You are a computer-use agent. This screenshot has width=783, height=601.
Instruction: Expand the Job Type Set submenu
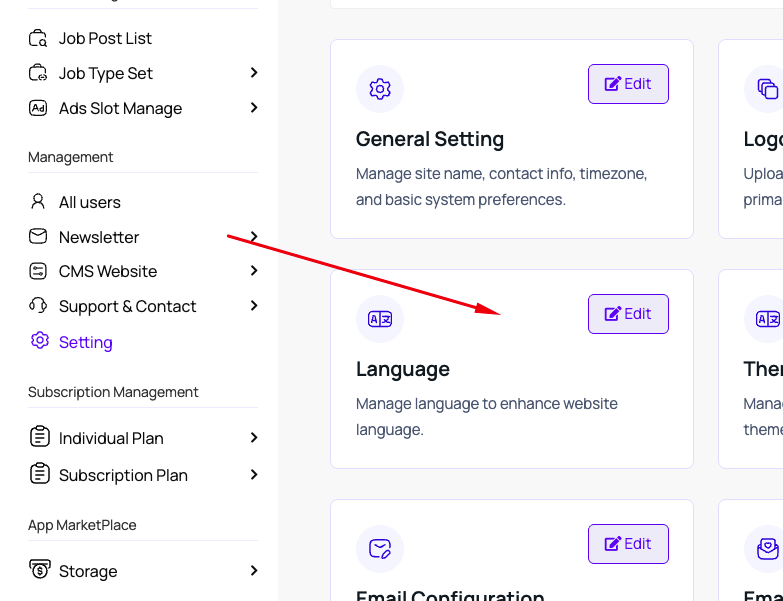tap(254, 73)
